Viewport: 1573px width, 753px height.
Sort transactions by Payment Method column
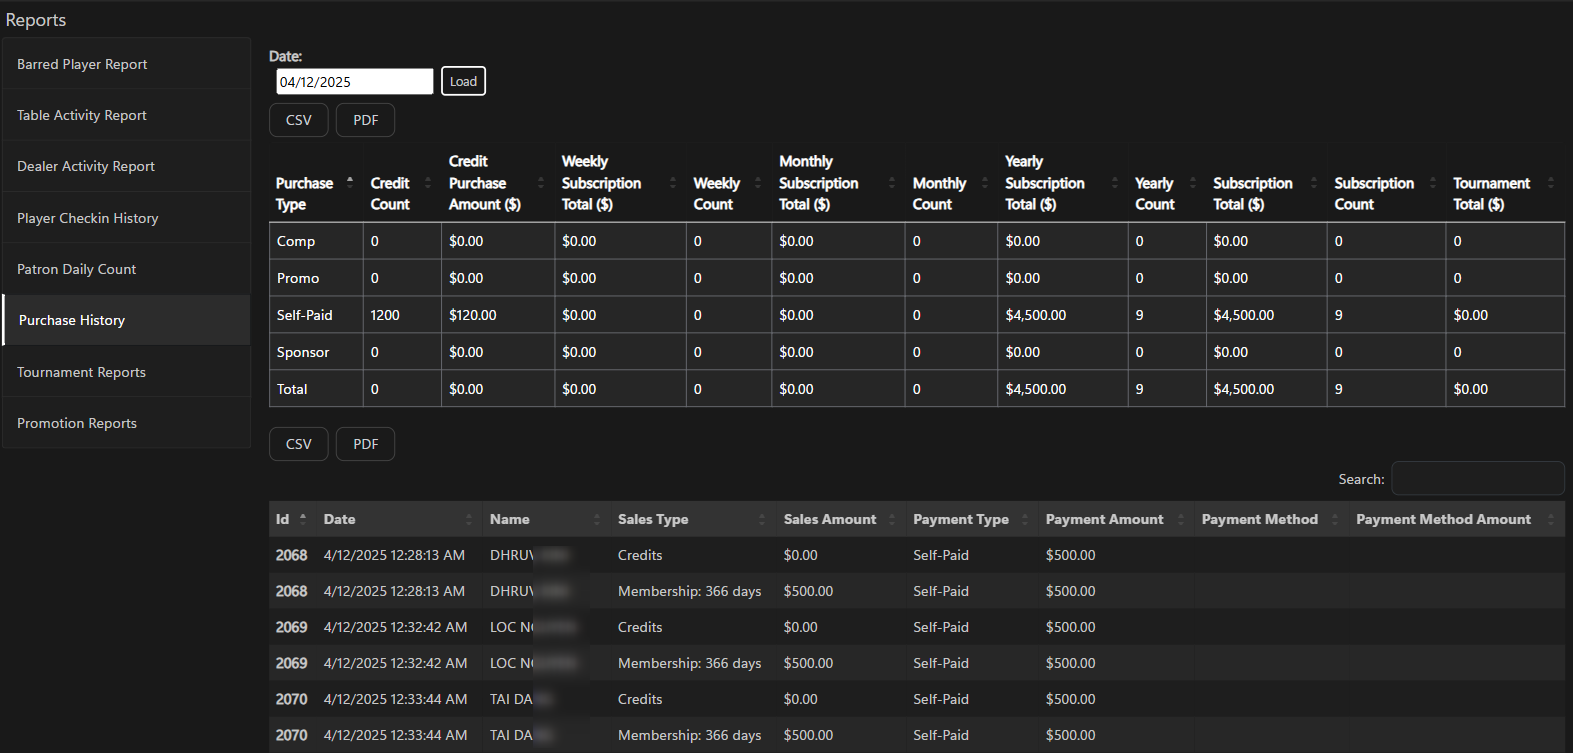pyautogui.click(x=1259, y=519)
